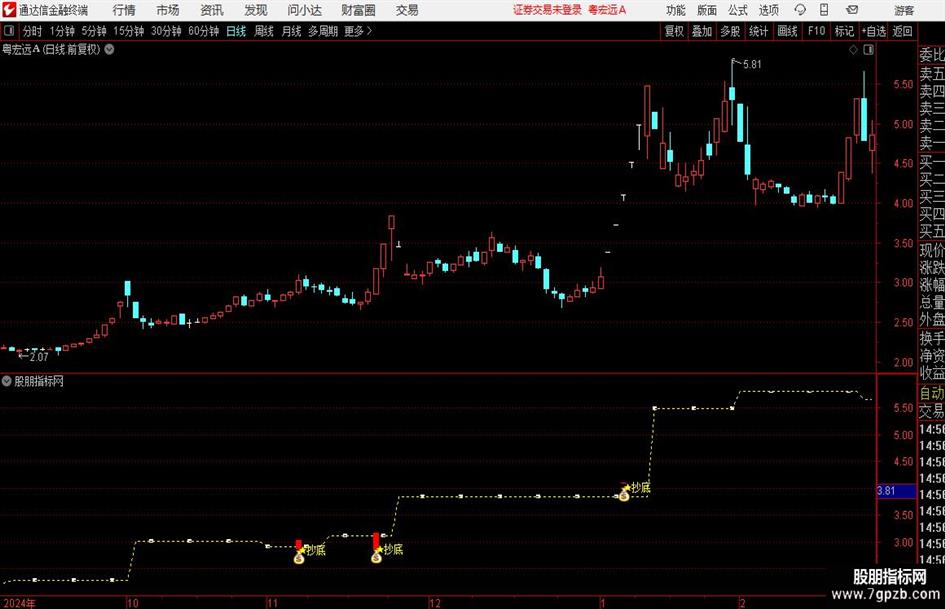The width and height of the screenshot is (945, 609).
Task: Click the 标记 mark button
Action: (844, 31)
